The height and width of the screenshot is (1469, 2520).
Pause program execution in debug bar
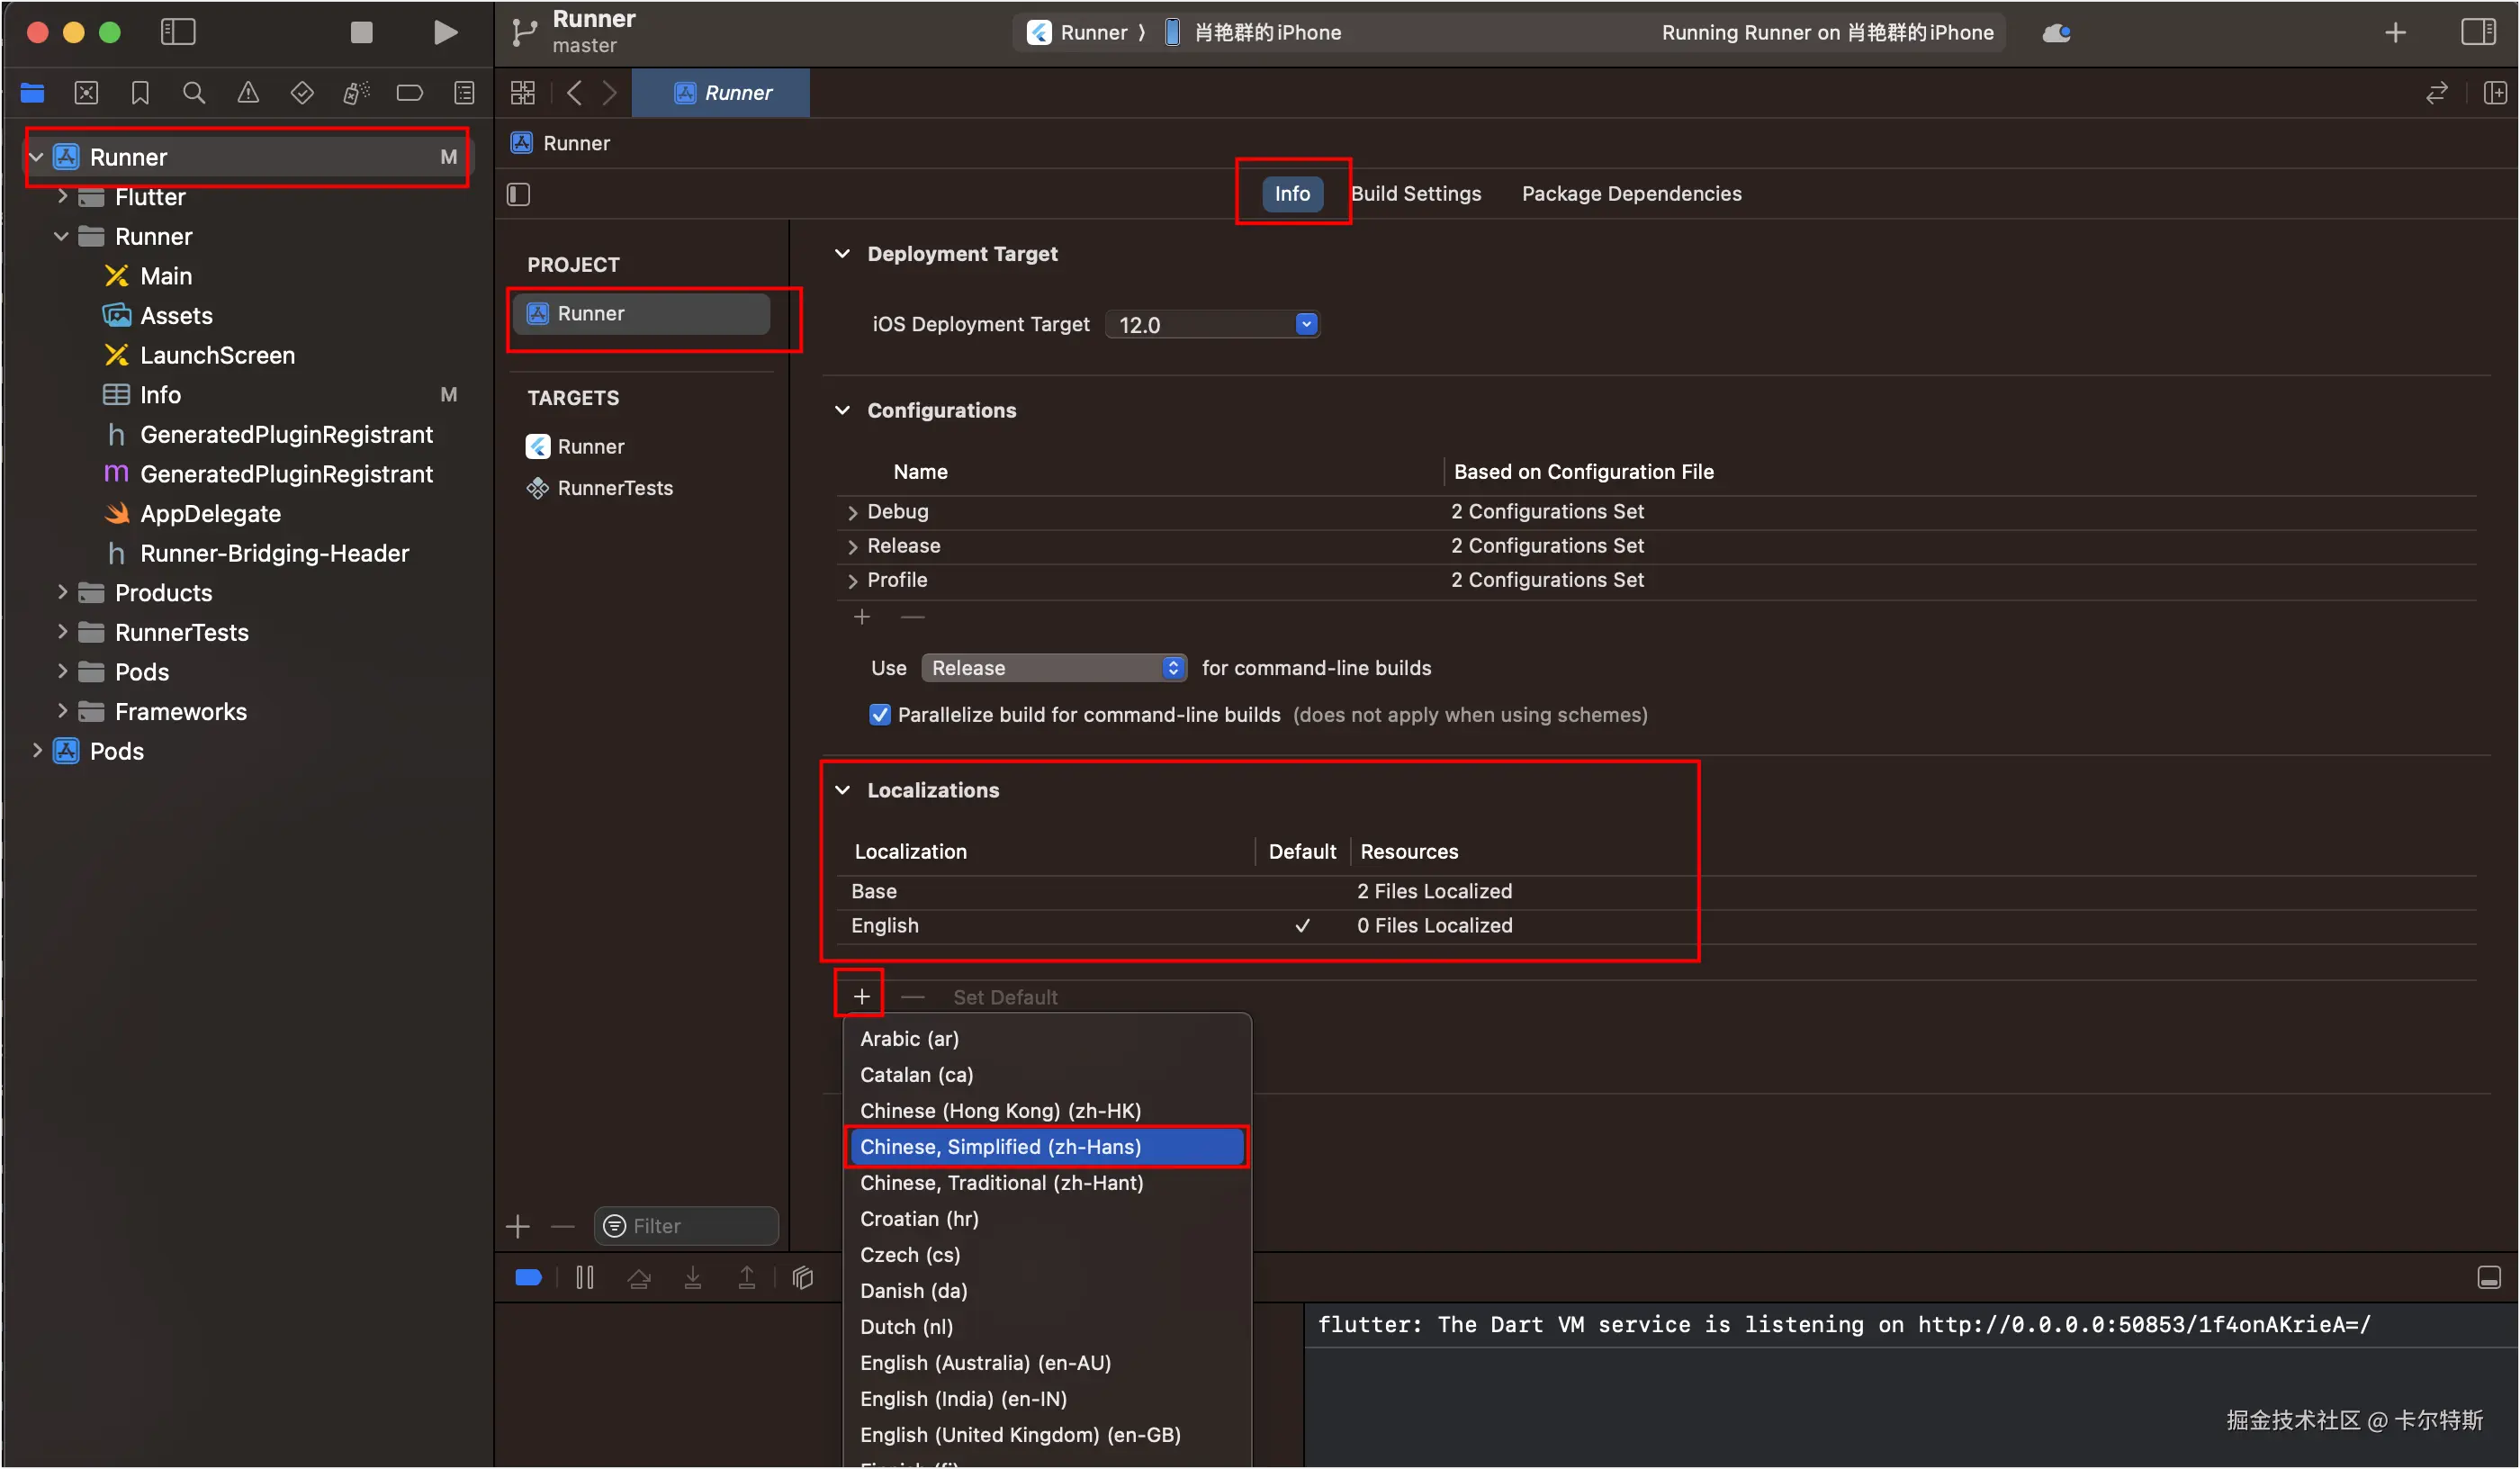(585, 1277)
